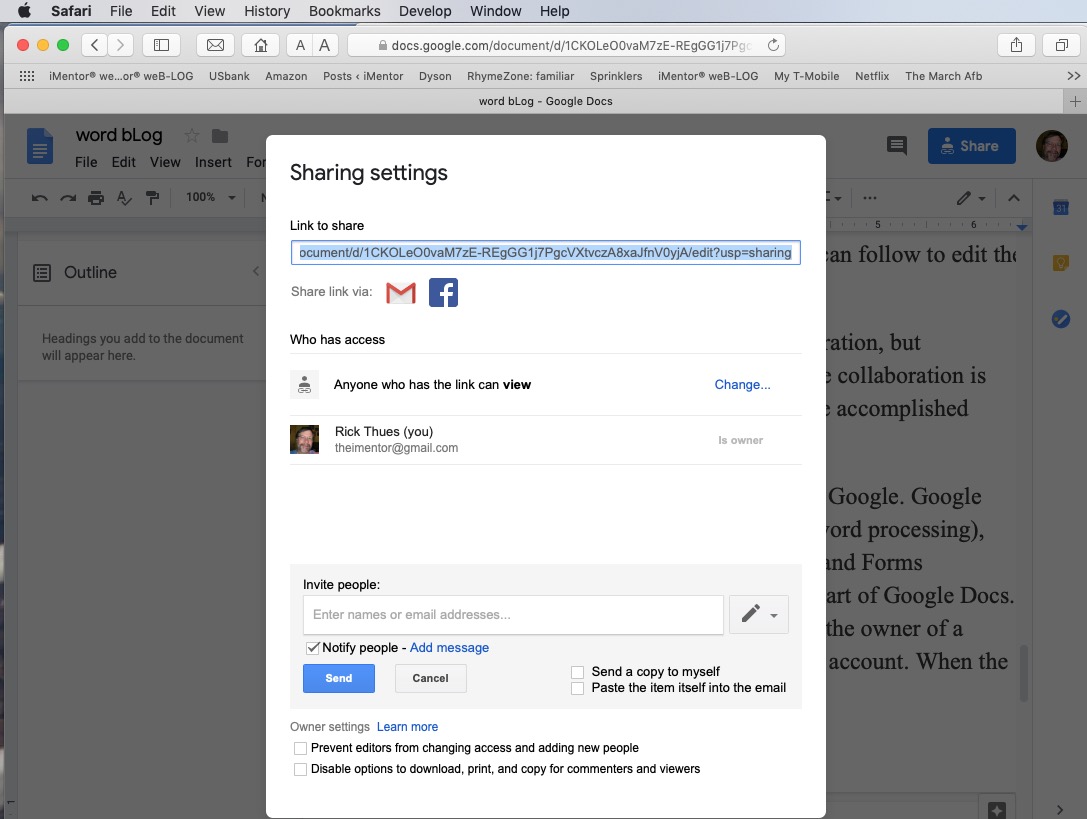This screenshot has height=819, width=1087.
Task: Click the Explore button at bottom right
Action: [x=997, y=809]
